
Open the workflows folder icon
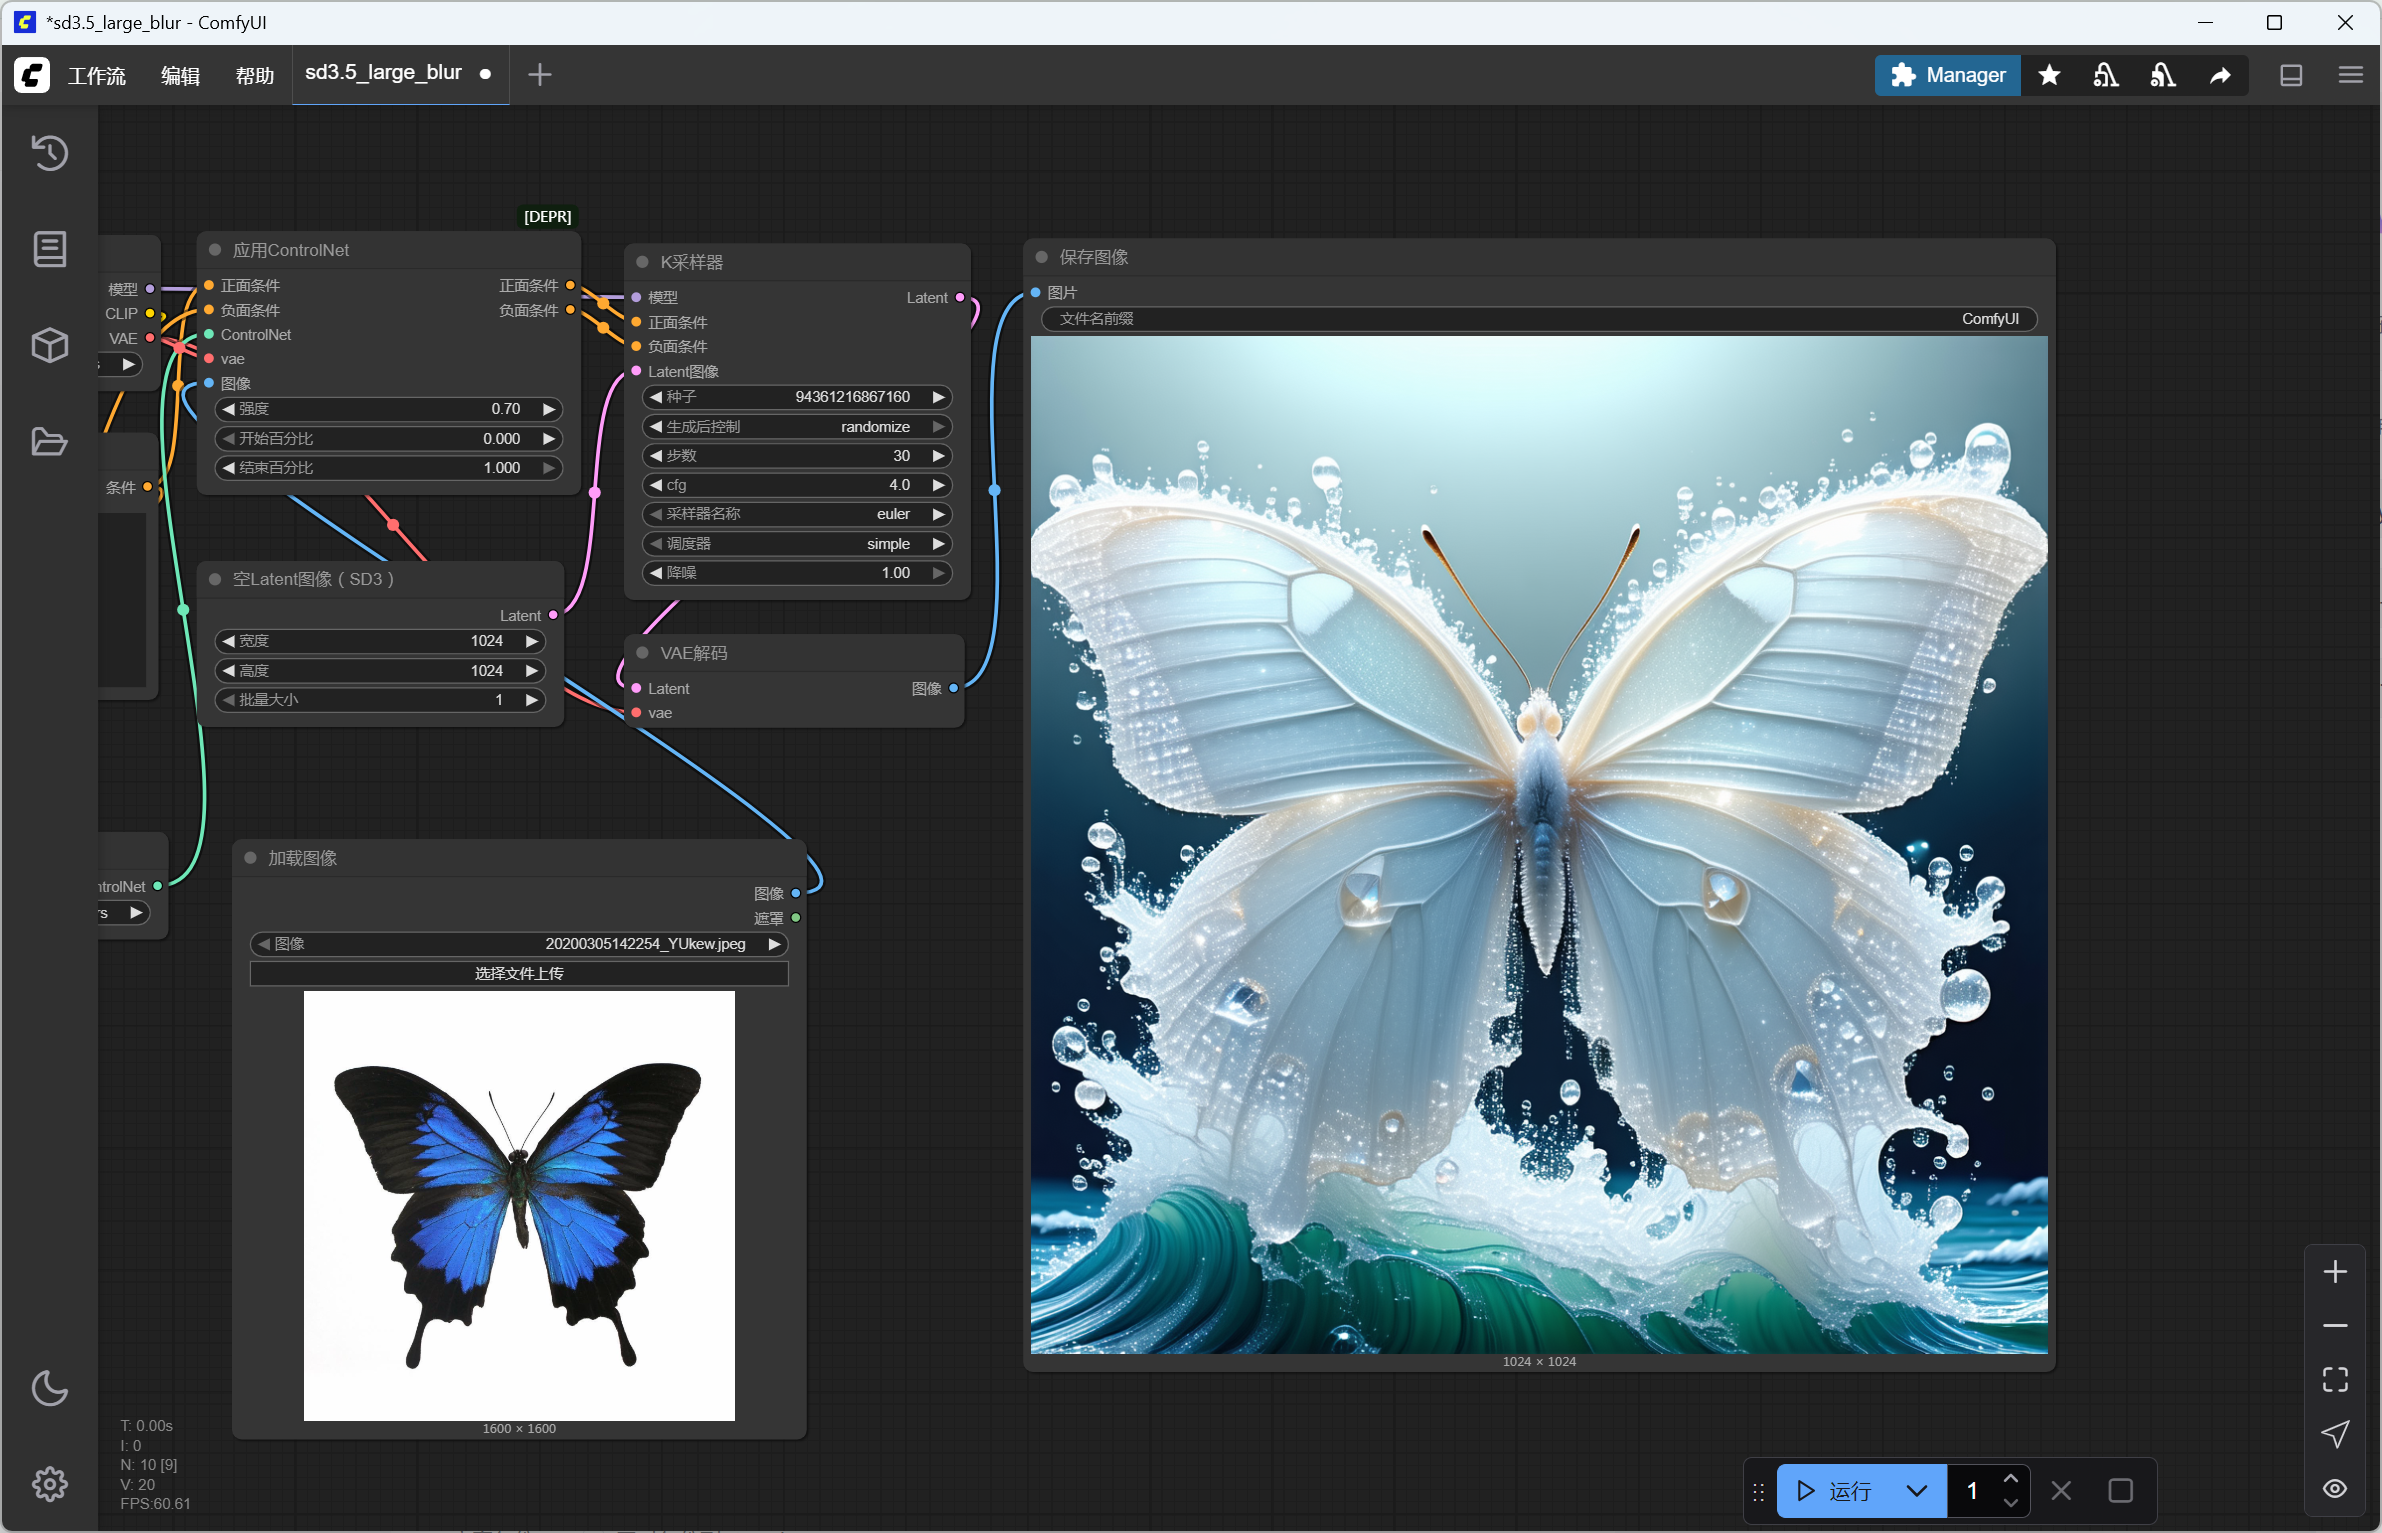click(49, 441)
